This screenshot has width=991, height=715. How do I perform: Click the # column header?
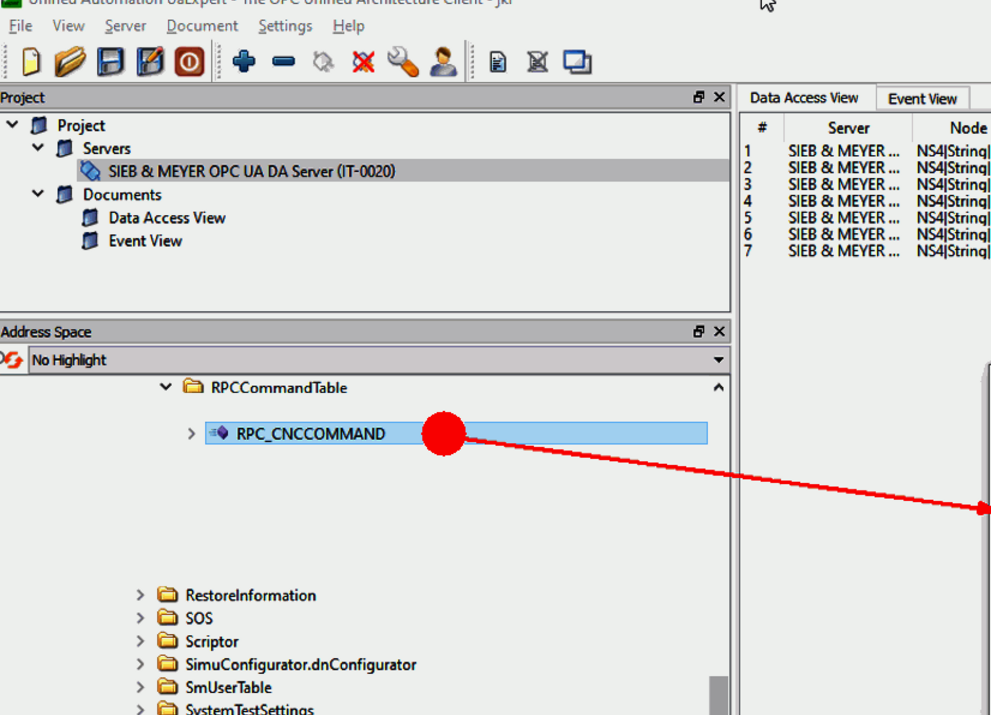coord(762,128)
